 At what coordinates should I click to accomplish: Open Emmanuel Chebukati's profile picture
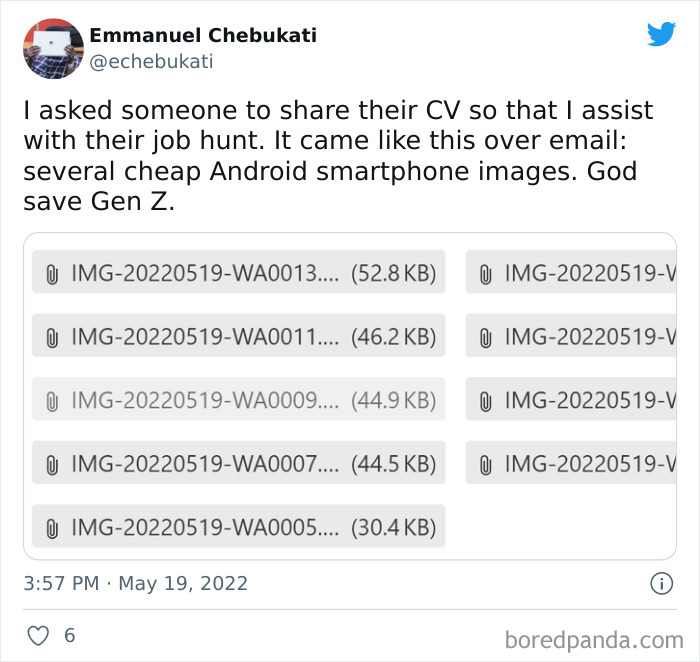coord(53,48)
